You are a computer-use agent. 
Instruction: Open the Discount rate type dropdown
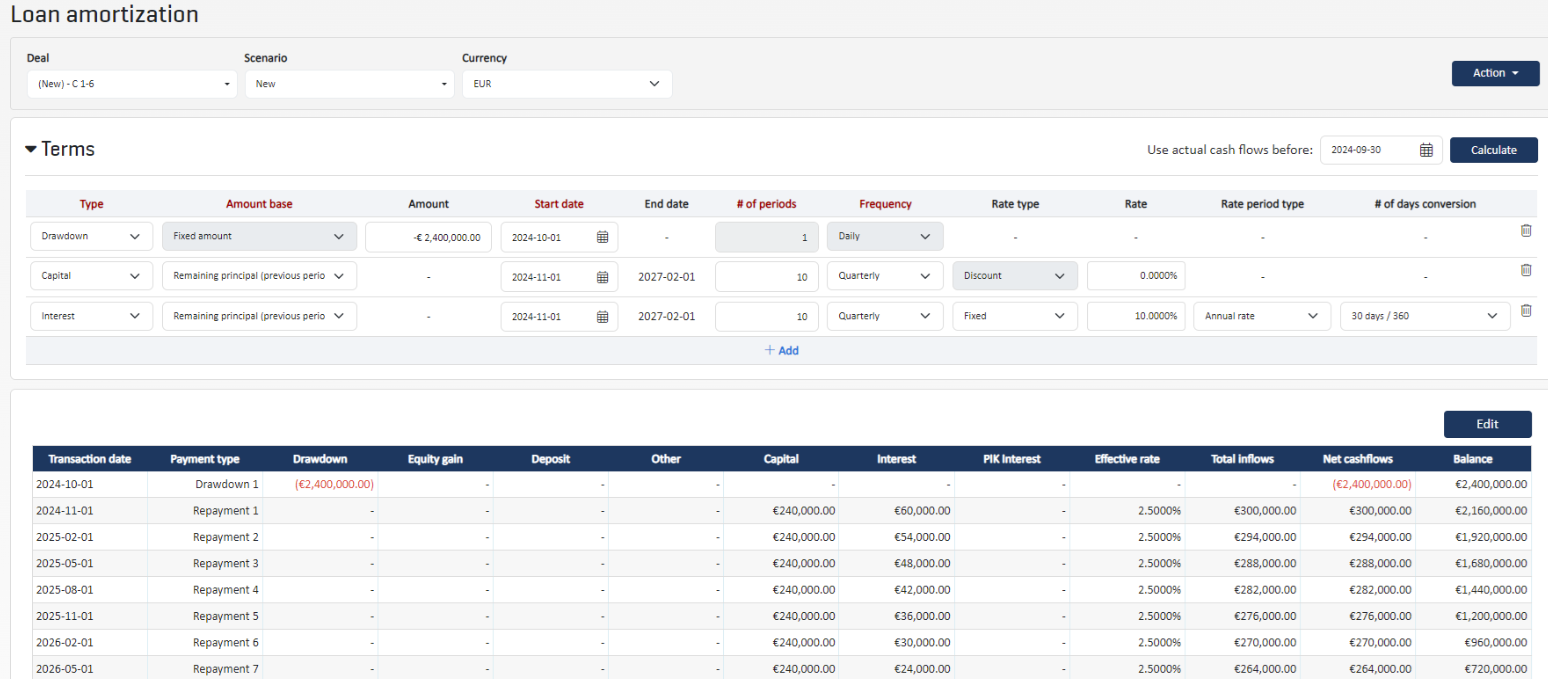pos(1015,276)
